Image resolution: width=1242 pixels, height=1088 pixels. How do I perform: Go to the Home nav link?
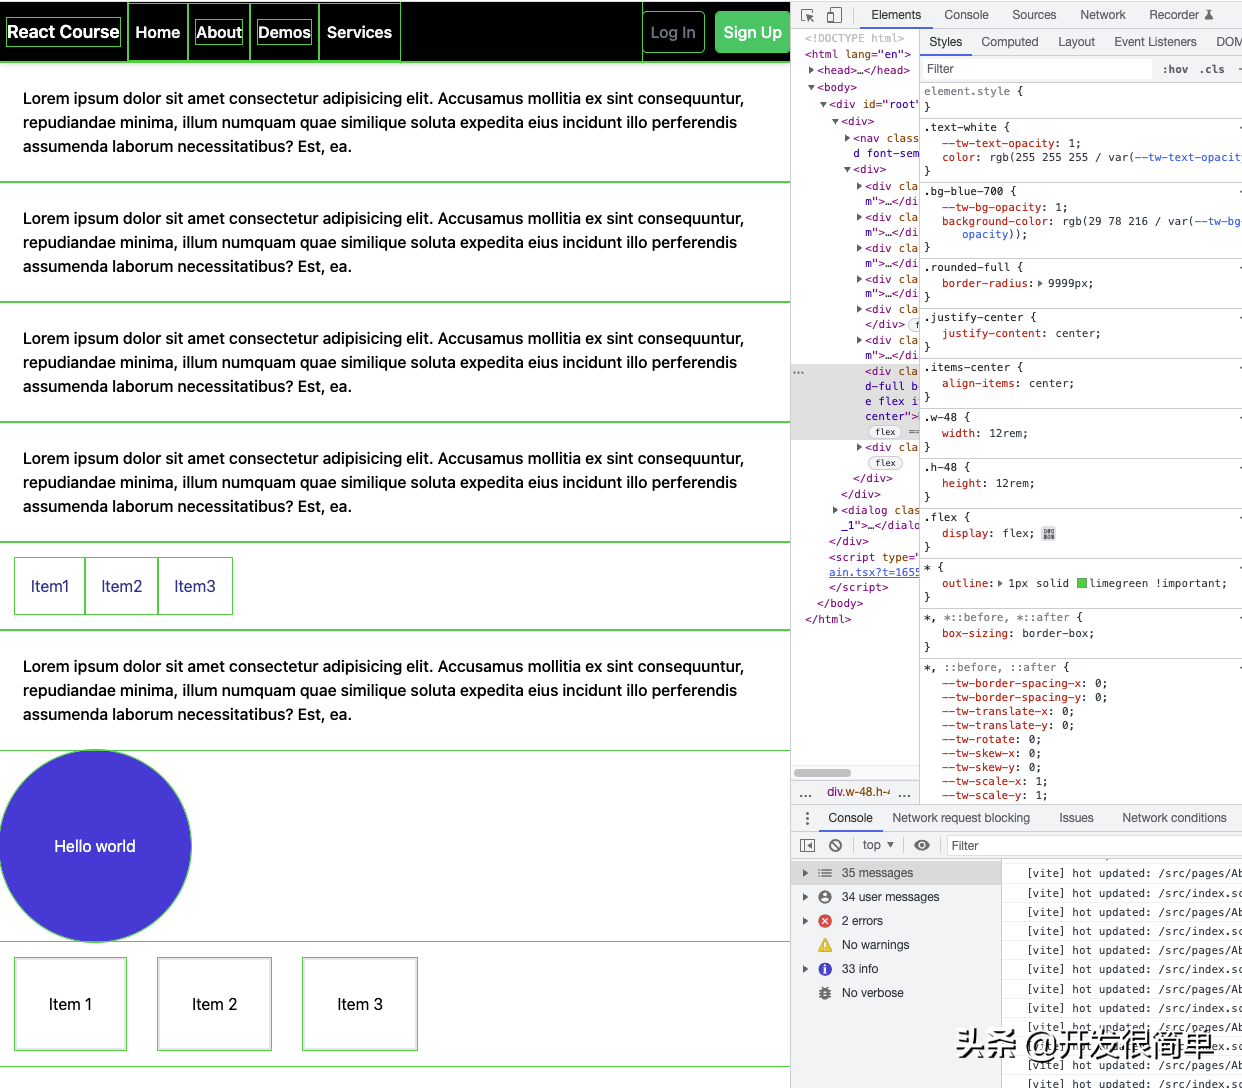(158, 32)
